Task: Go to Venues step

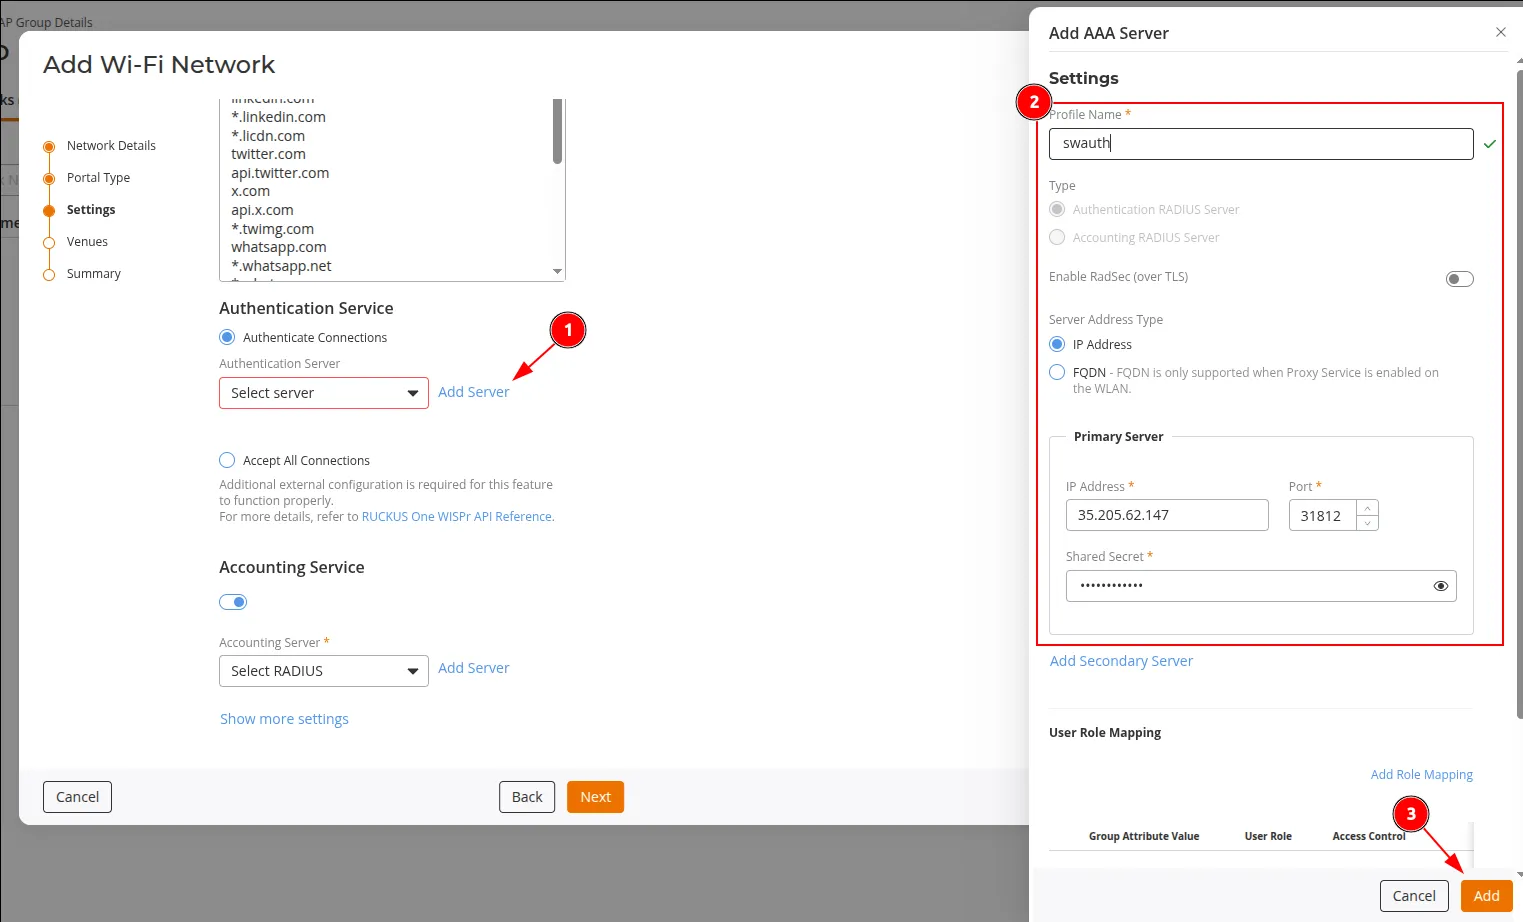Action: 87,242
